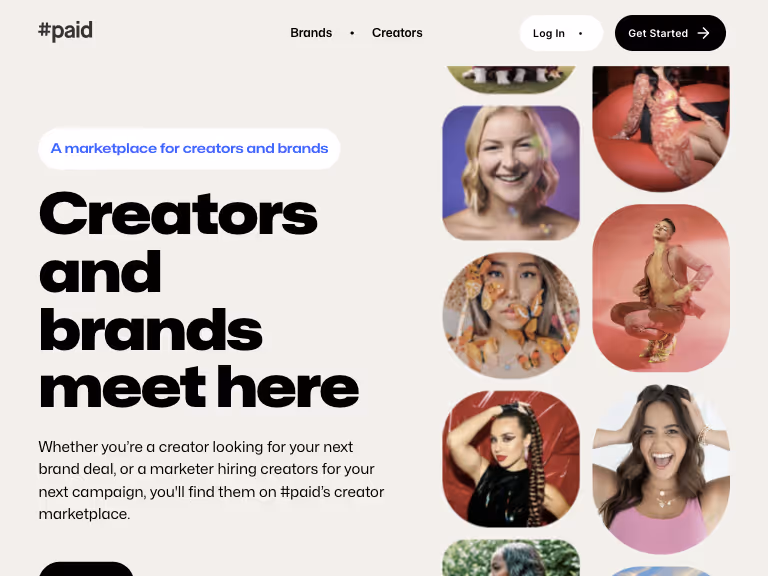Viewport: 768px width, 576px height.
Task: Select the man crouching on pink backdrop
Action: (661, 288)
